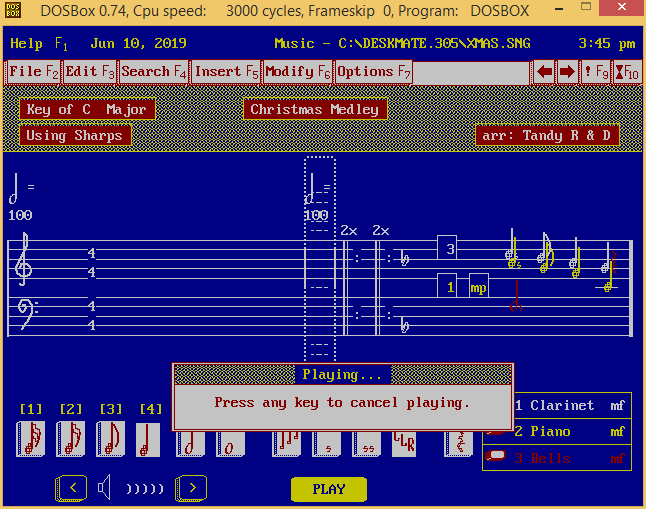Select the whole note palette button
Image resolution: width=646 pixels, height=509 pixels.
230,444
